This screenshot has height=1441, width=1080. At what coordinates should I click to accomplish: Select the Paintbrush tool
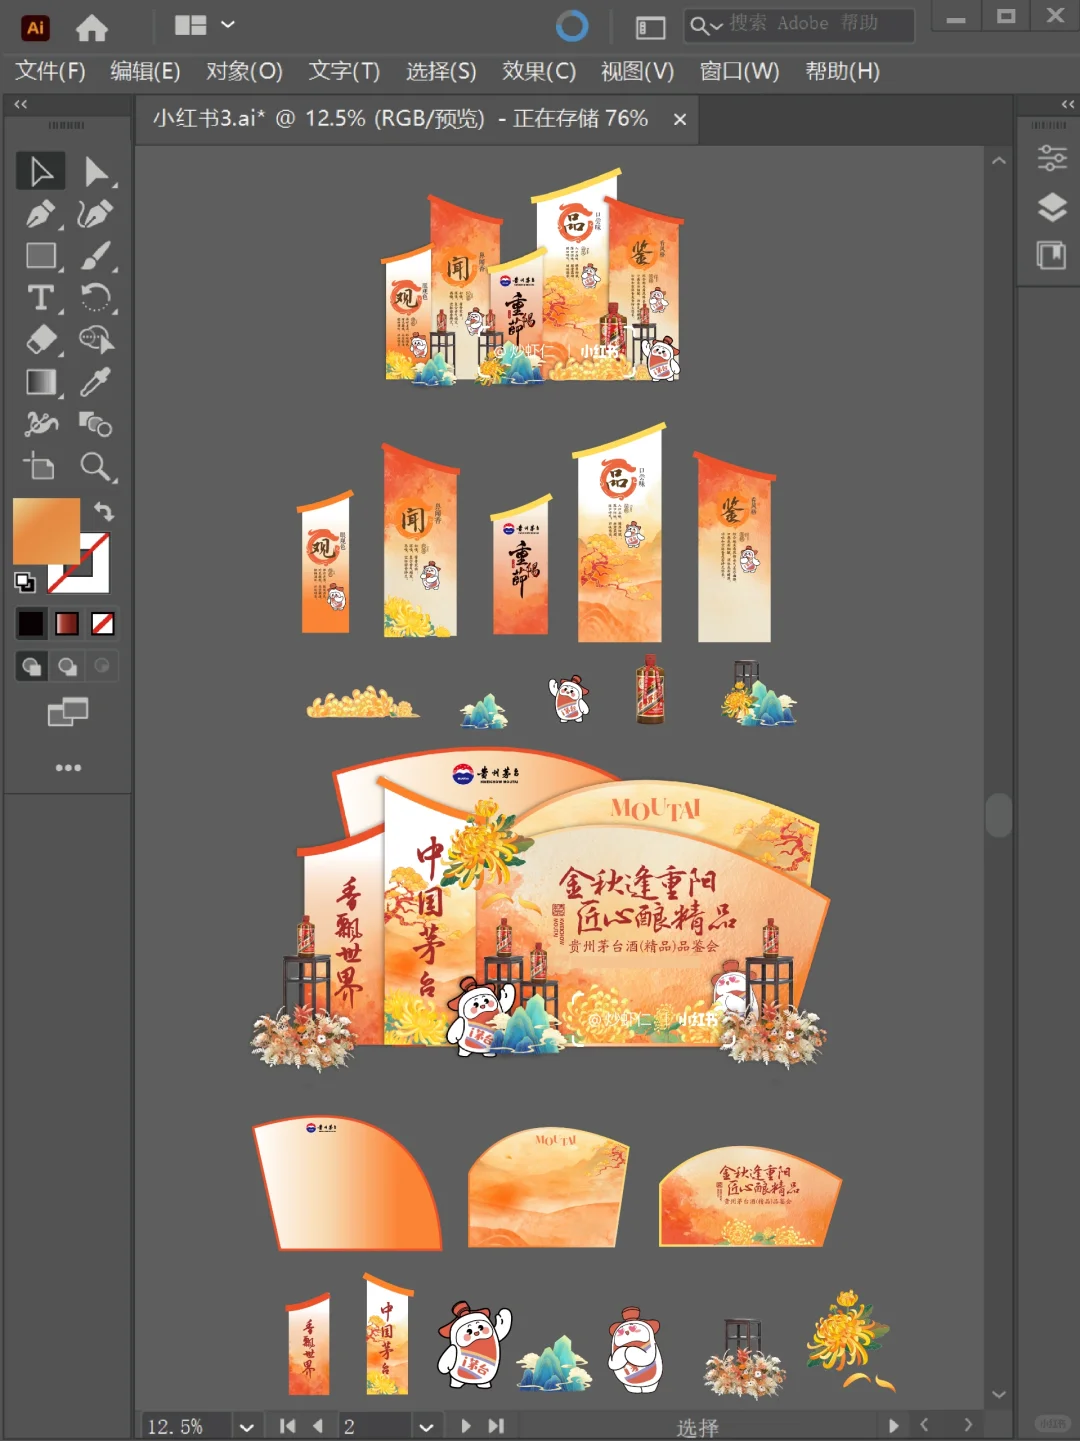point(96,256)
